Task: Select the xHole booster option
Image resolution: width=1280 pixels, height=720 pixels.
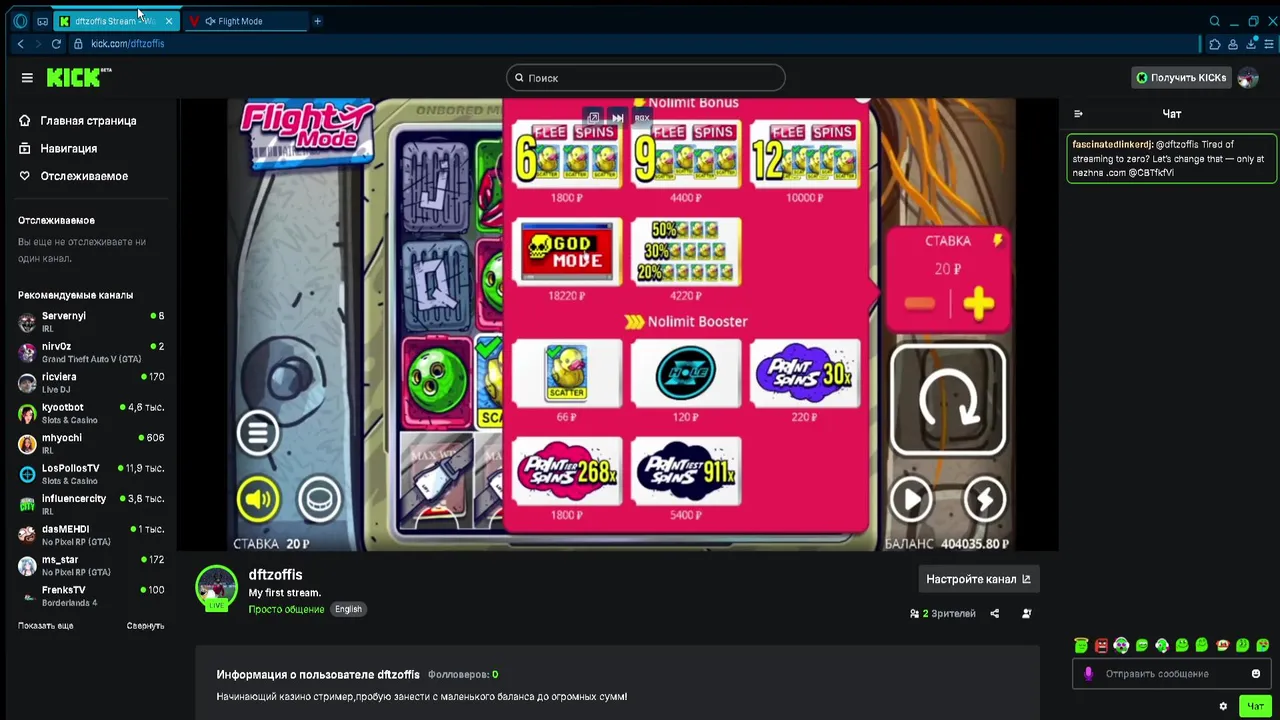Action: [x=686, y=373]
